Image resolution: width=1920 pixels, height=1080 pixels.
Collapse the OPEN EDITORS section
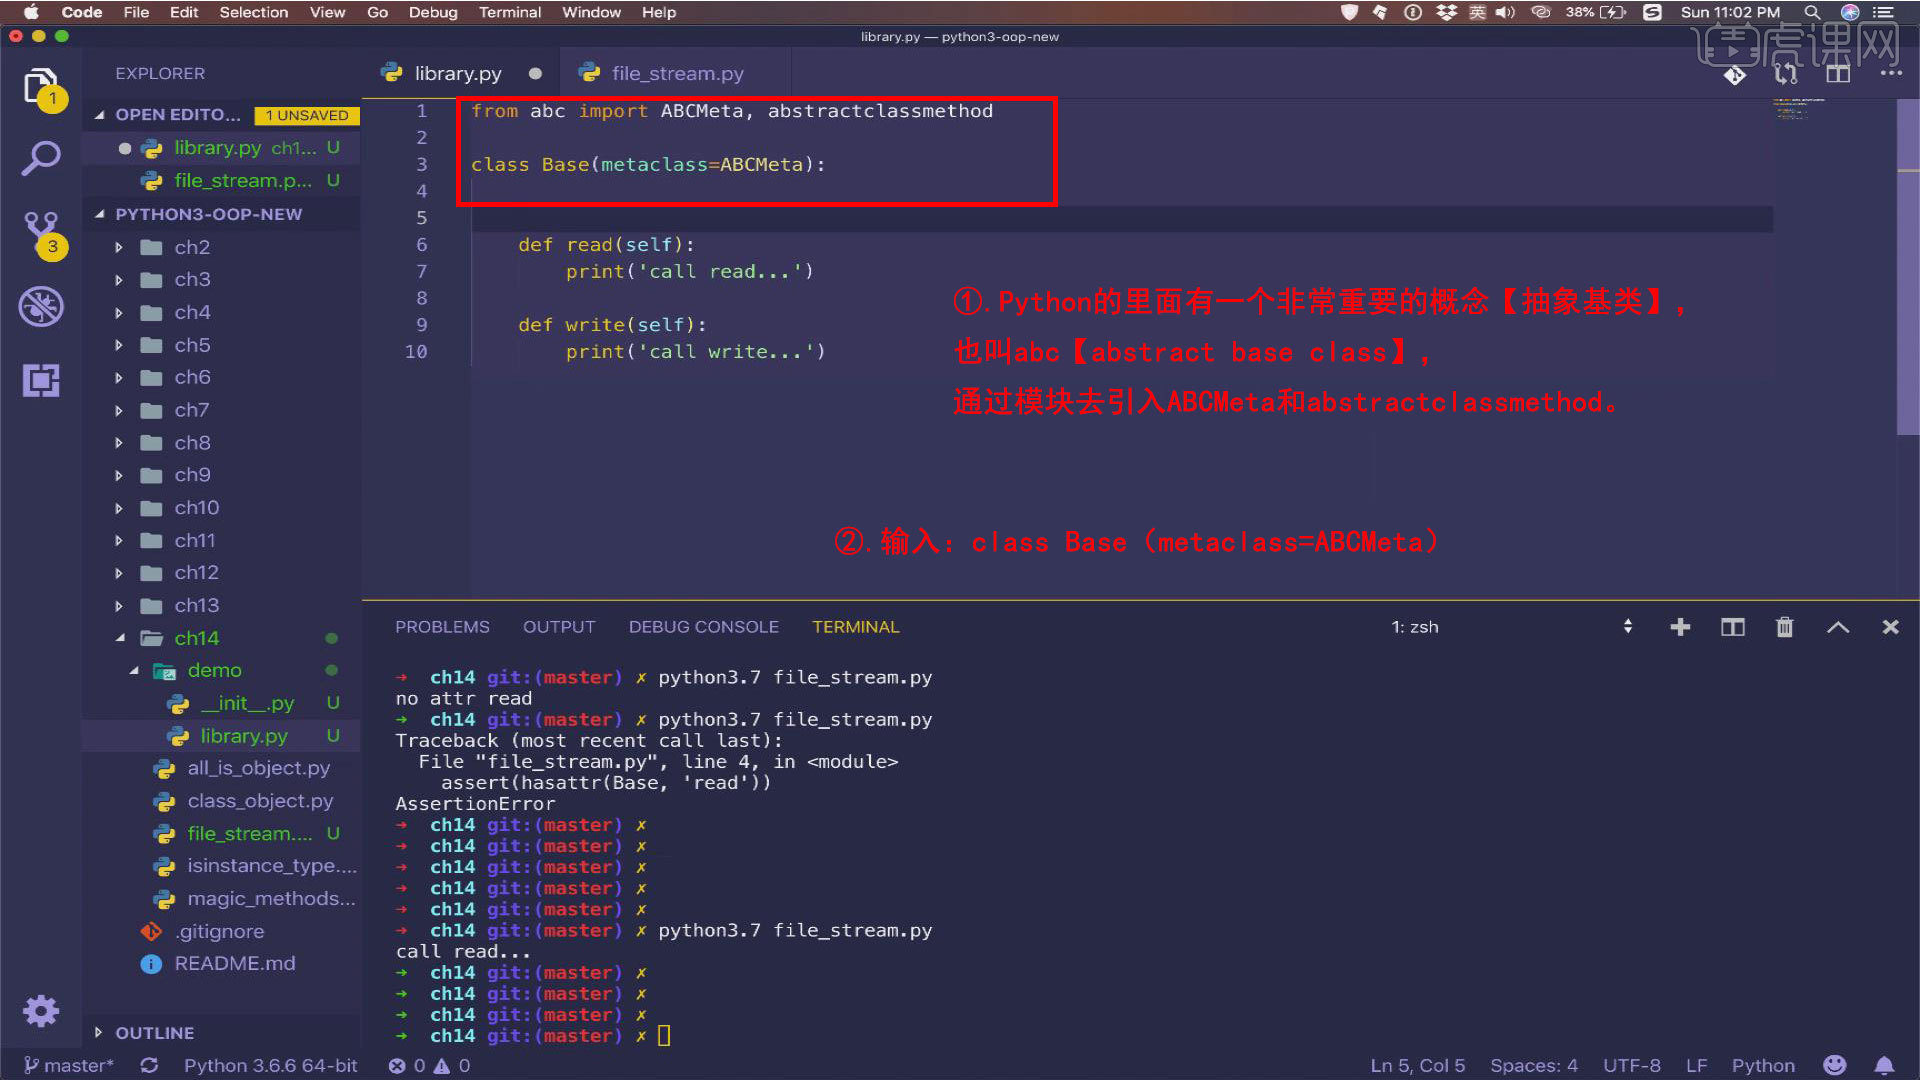99,115
